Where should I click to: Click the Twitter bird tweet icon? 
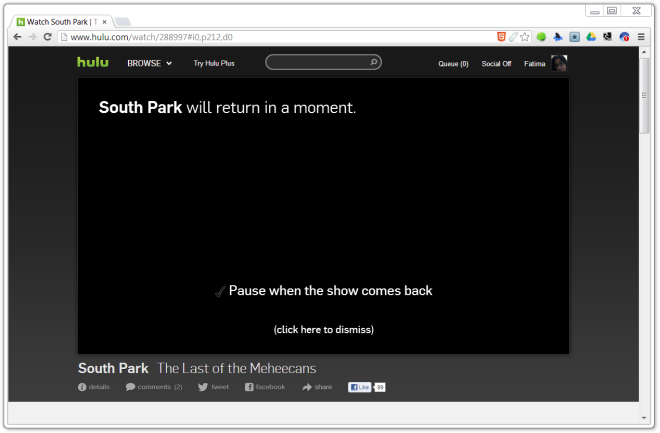203,387
